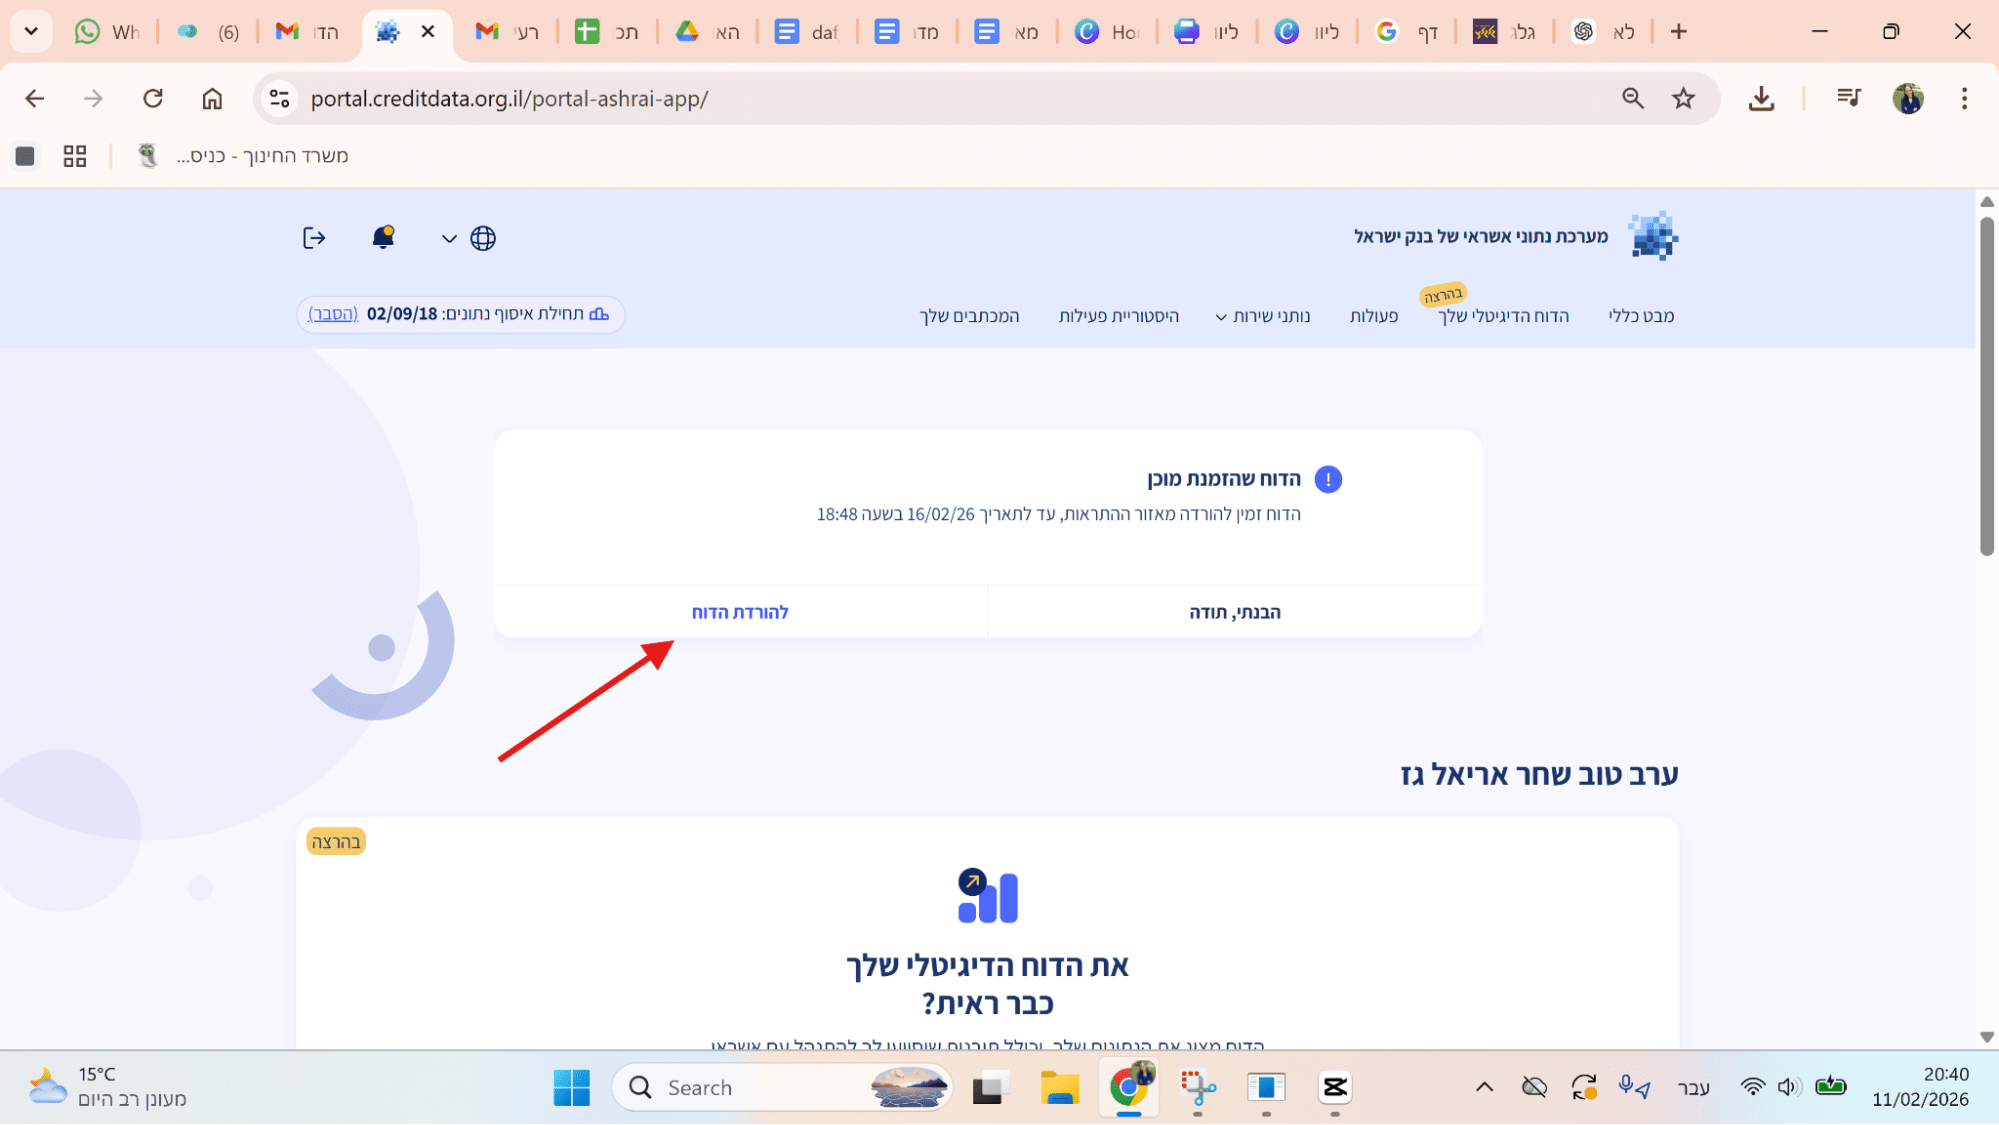Click the הסבר link near the data collection date
Screen dimensions: 1999x1125
point(333,314)
